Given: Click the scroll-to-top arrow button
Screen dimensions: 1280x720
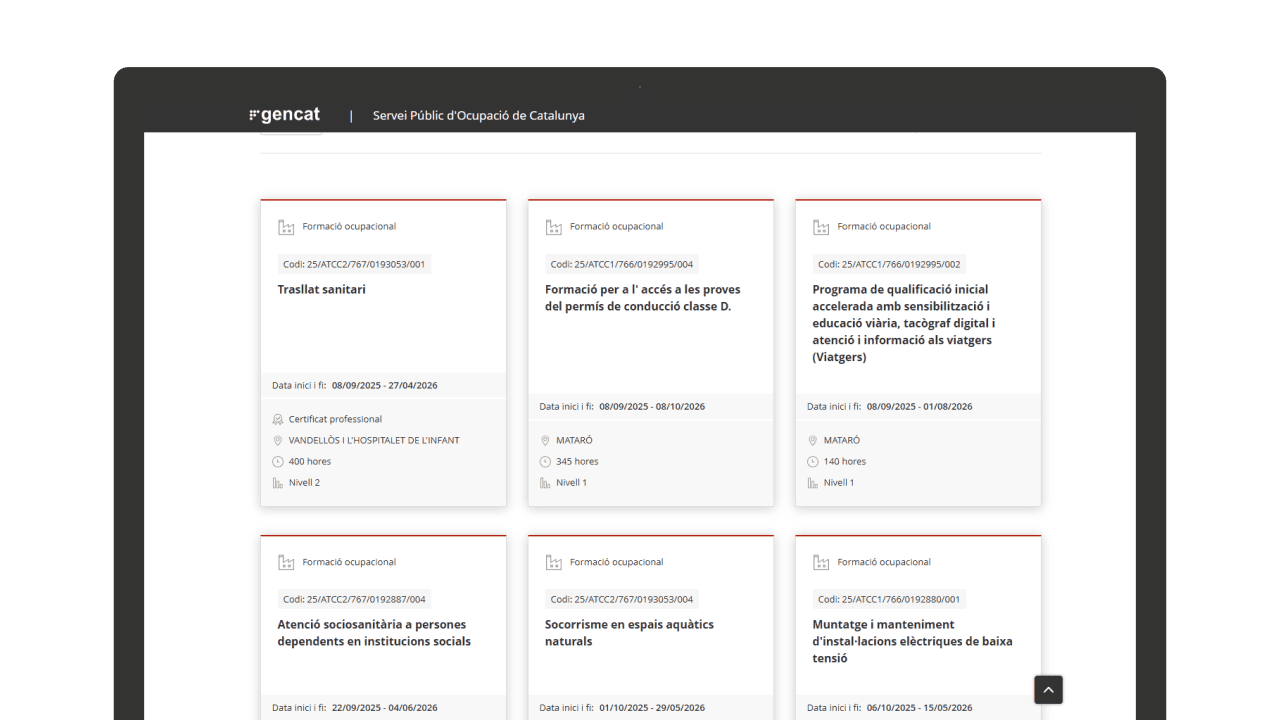Looking at the screenshot, I should [1048, 690].
